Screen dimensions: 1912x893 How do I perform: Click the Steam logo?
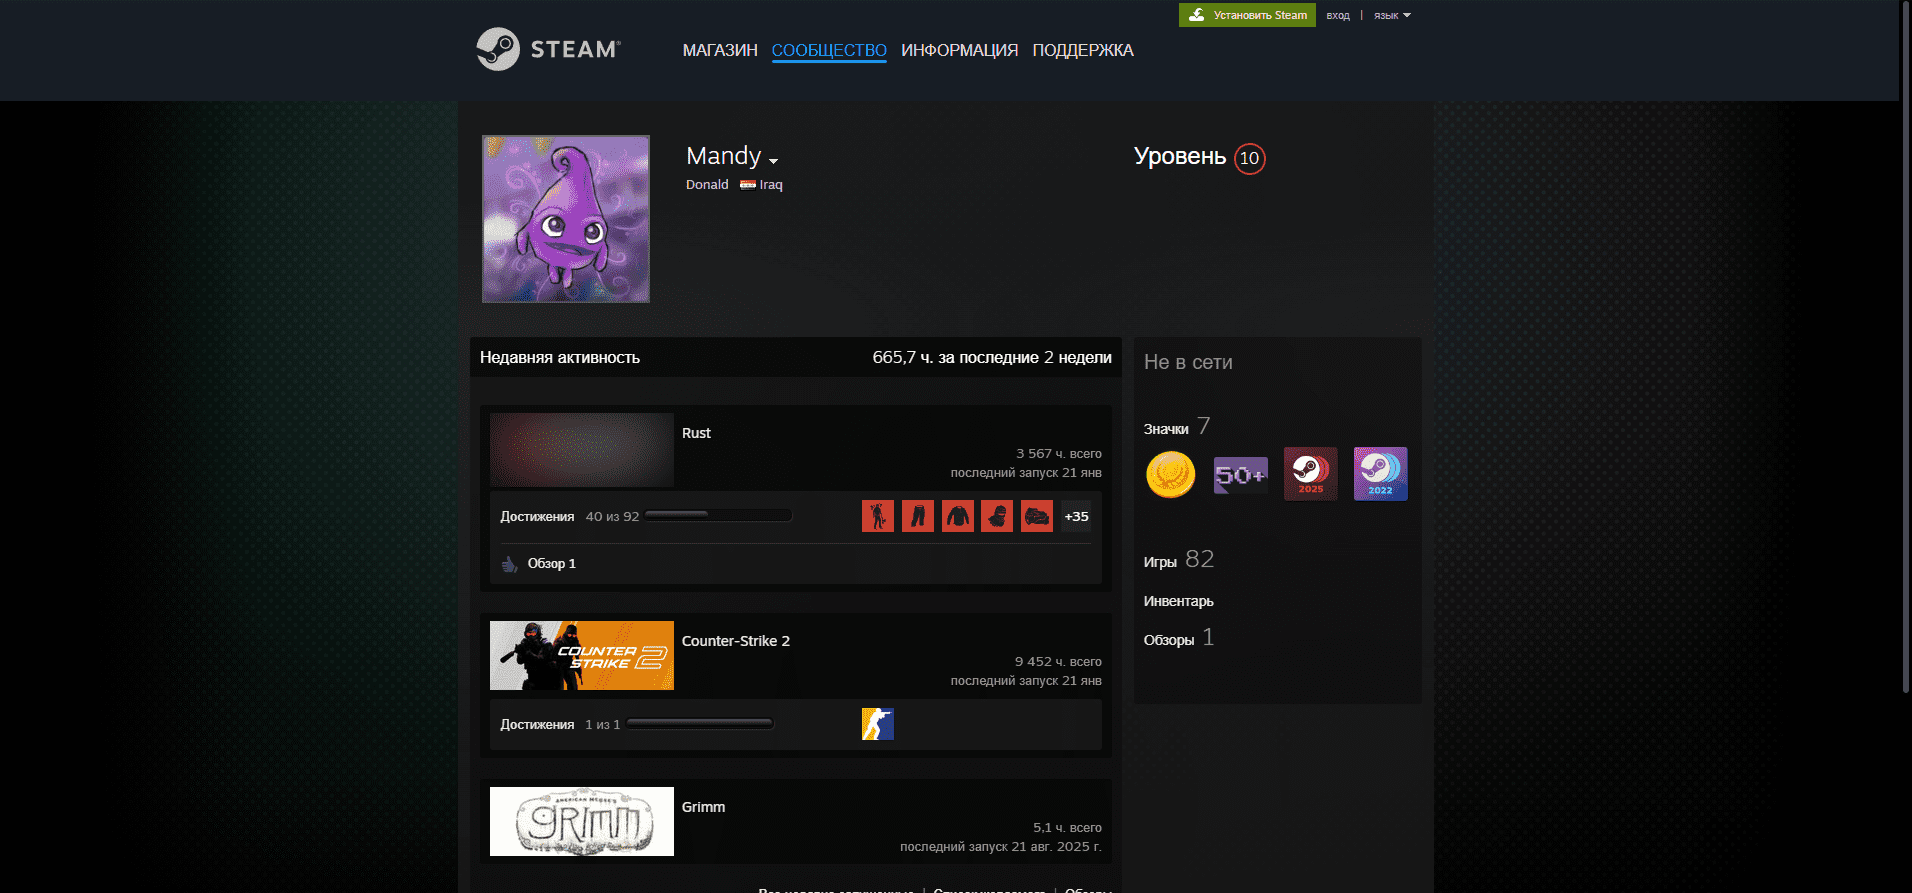click(548, 49)
